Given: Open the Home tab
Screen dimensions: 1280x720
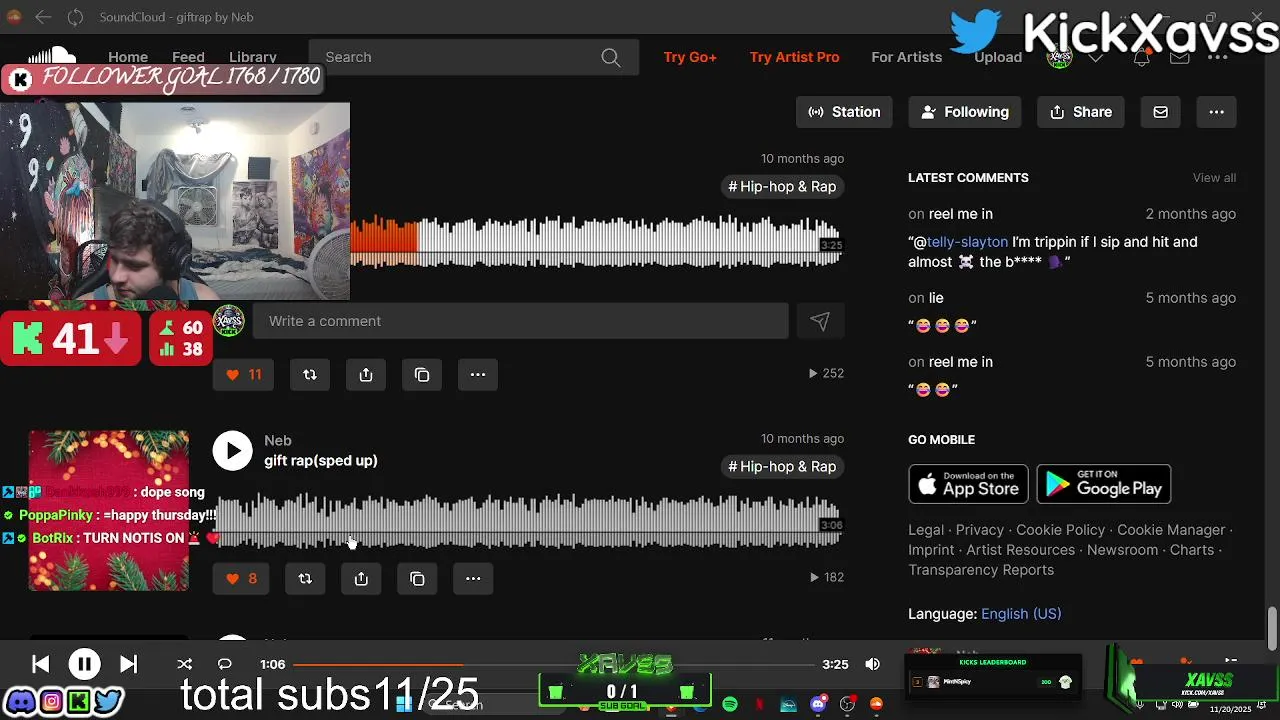Looking at the screenshot, I should click(x=128, y=57).
